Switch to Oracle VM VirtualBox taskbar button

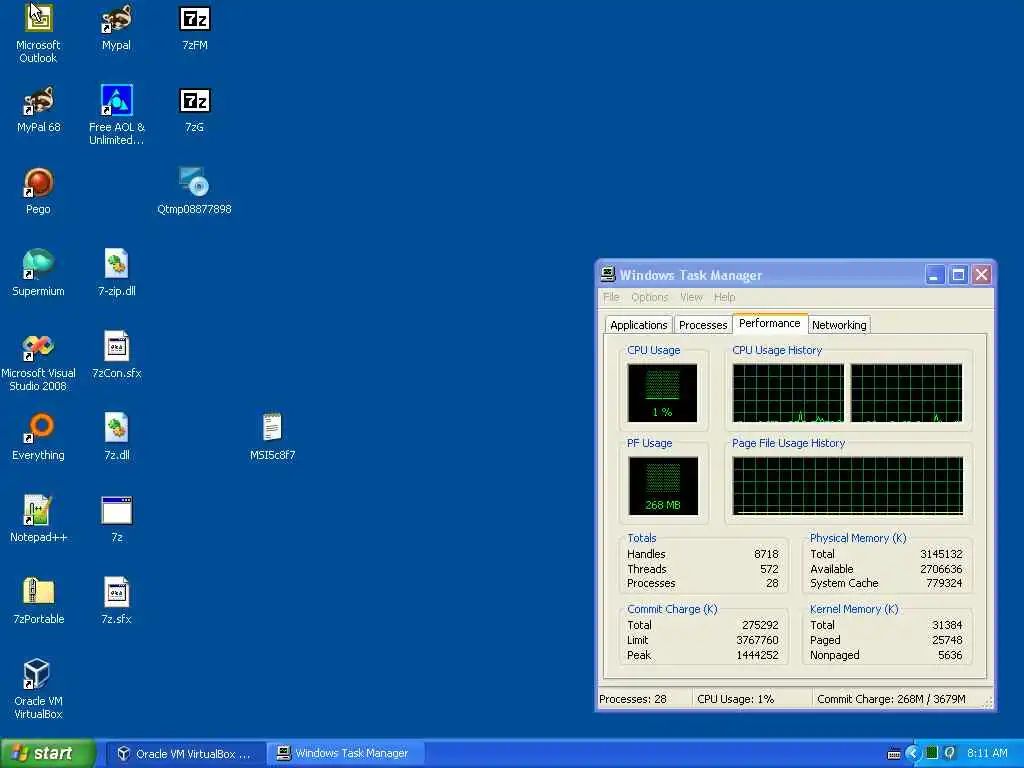pyautogui.click(x=185, y=754)
